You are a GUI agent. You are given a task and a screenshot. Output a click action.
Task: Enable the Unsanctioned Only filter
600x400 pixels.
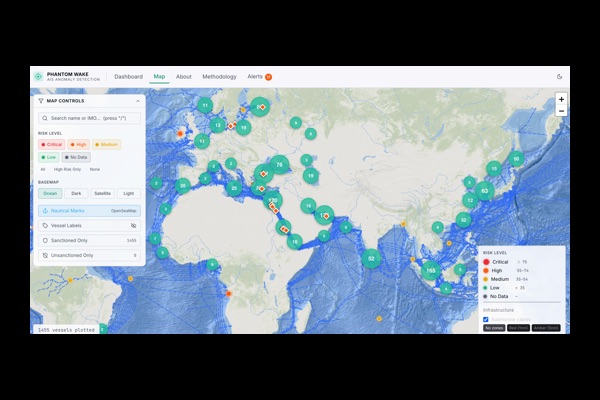coord(88,255)
